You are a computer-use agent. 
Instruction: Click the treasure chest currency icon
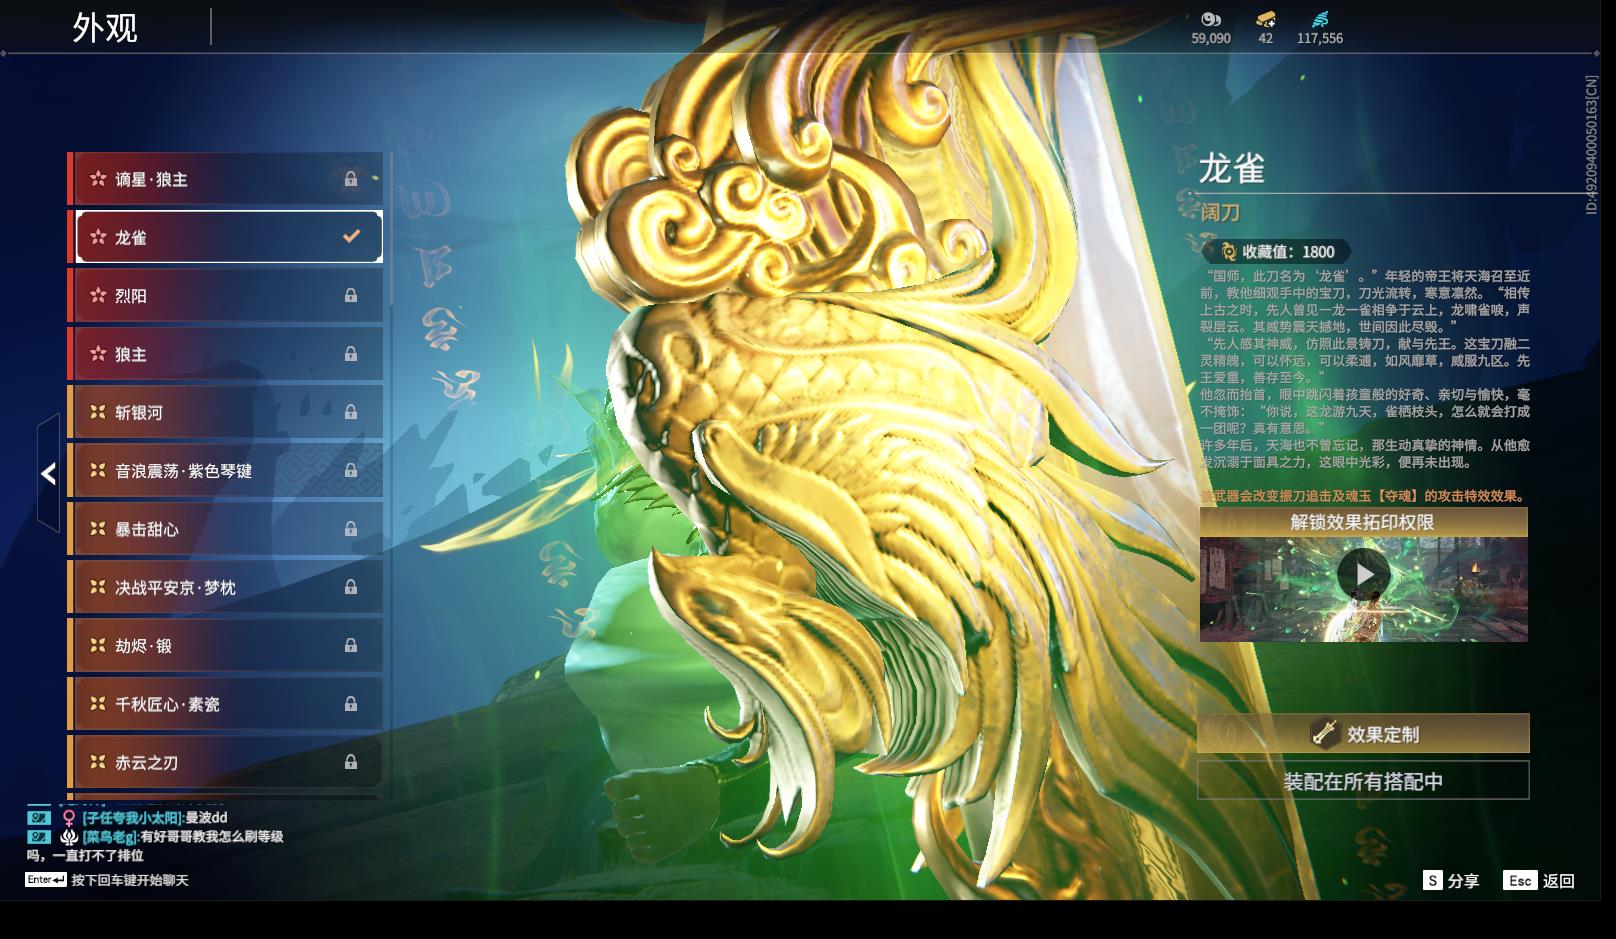pyautogui.click(x=1265, y=19)
